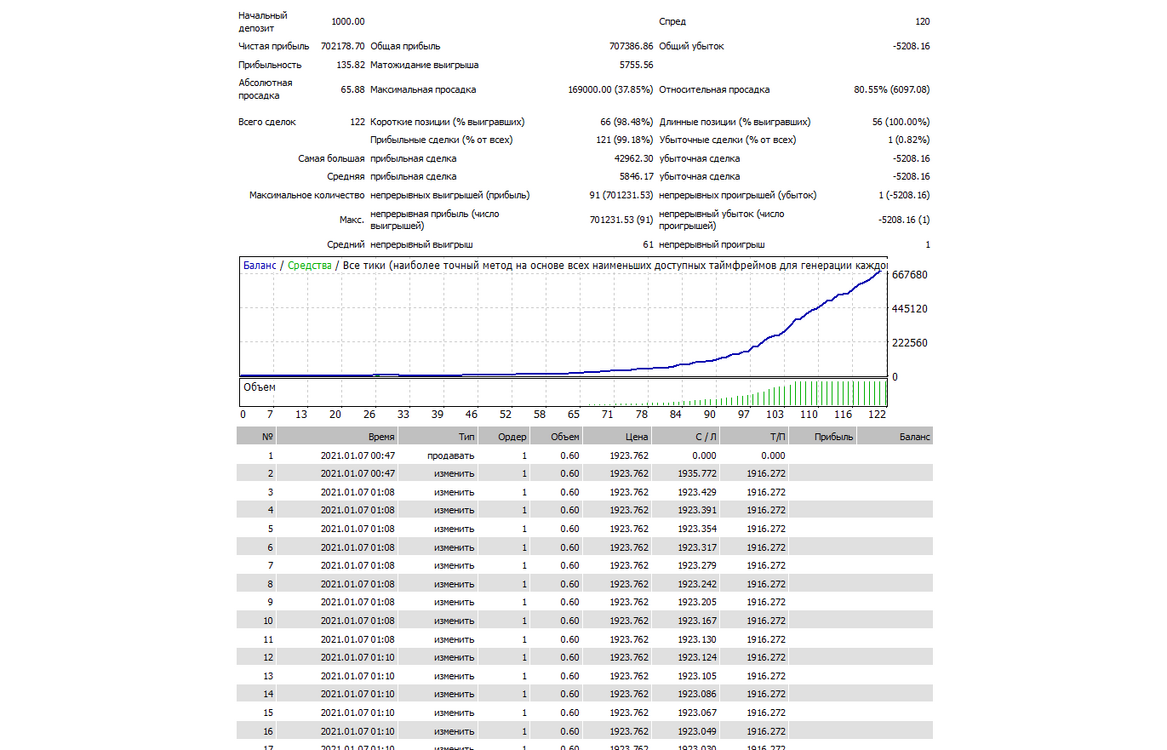Screen dimensions: 1167x750
Task: Click the blue 'Баланс' chart legend
Action: coord(260,266)
